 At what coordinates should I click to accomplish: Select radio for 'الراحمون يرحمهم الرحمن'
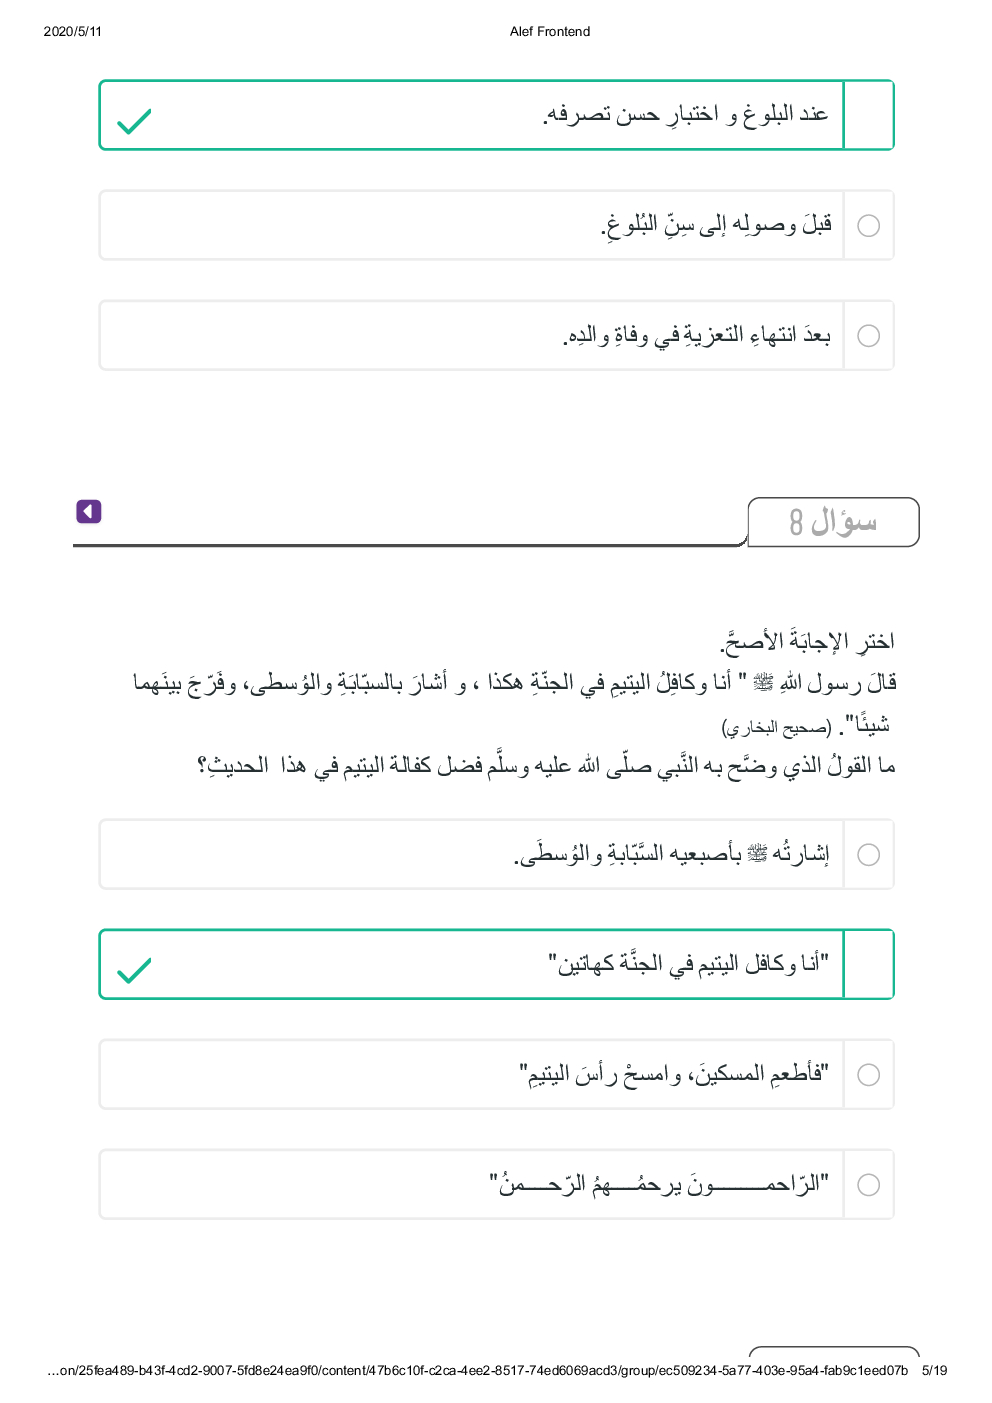coord(869,1185)
